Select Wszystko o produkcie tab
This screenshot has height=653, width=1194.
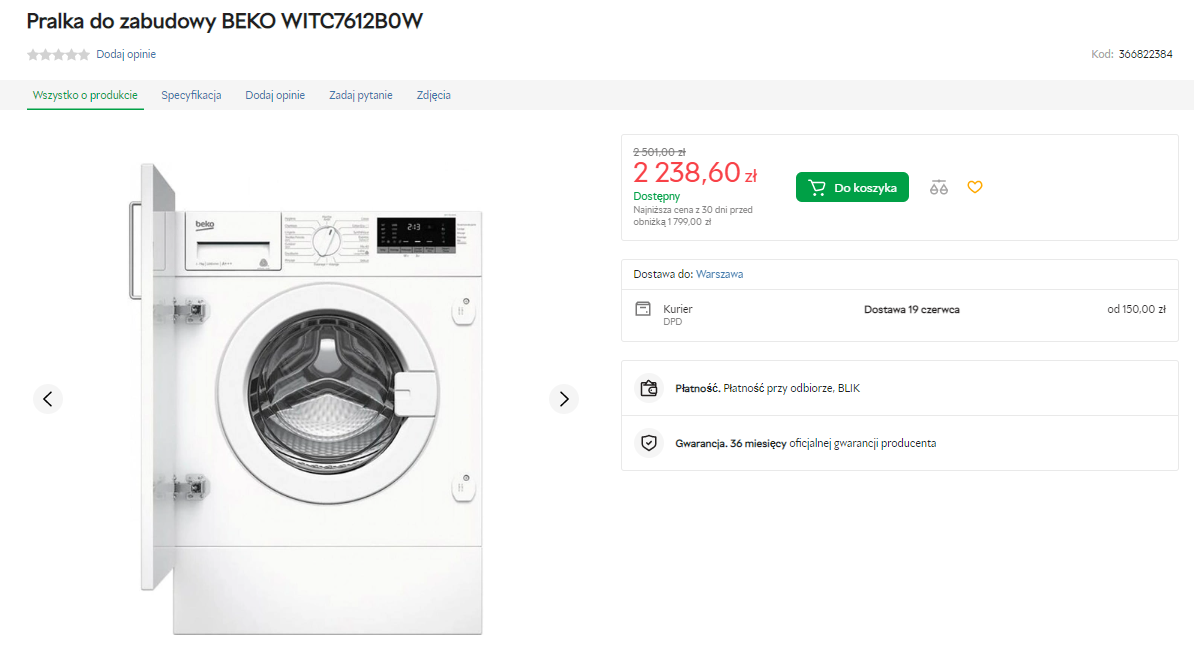pos(85,95)
